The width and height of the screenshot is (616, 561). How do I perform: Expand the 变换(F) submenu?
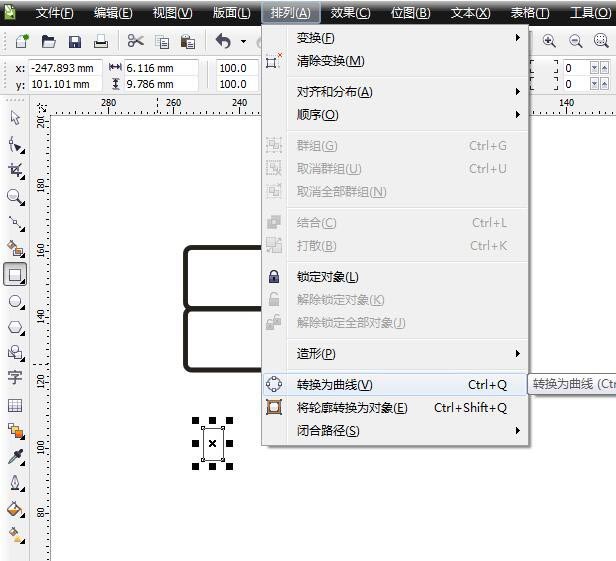395,38
